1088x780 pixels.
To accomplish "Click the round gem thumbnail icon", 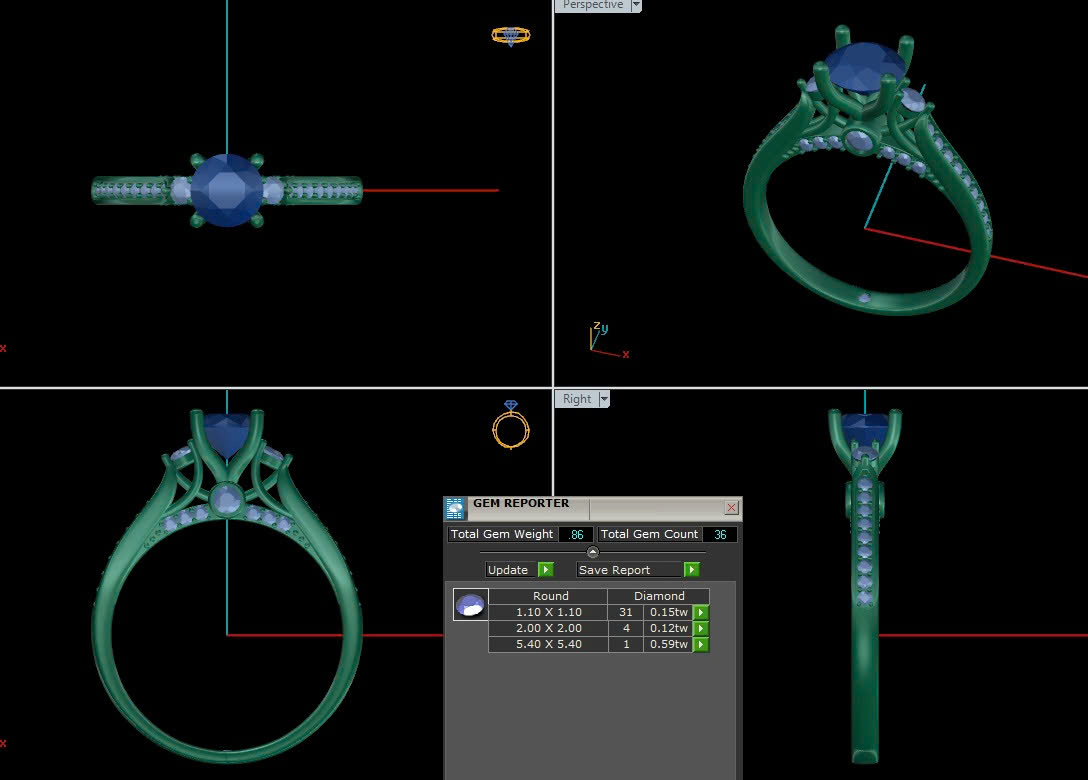I will pos(470,604).
